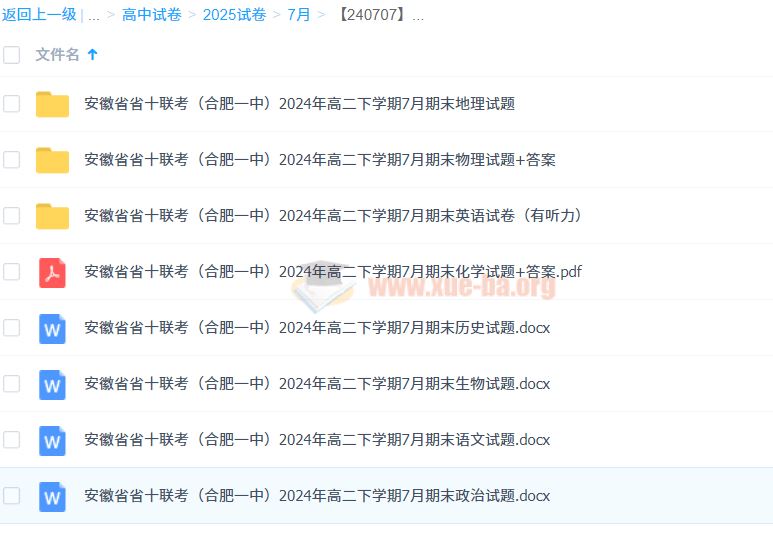Open the 期末英语试卷（有听力）folder name
This screenshot has height=541, width=773.
[x=334, y=216]
